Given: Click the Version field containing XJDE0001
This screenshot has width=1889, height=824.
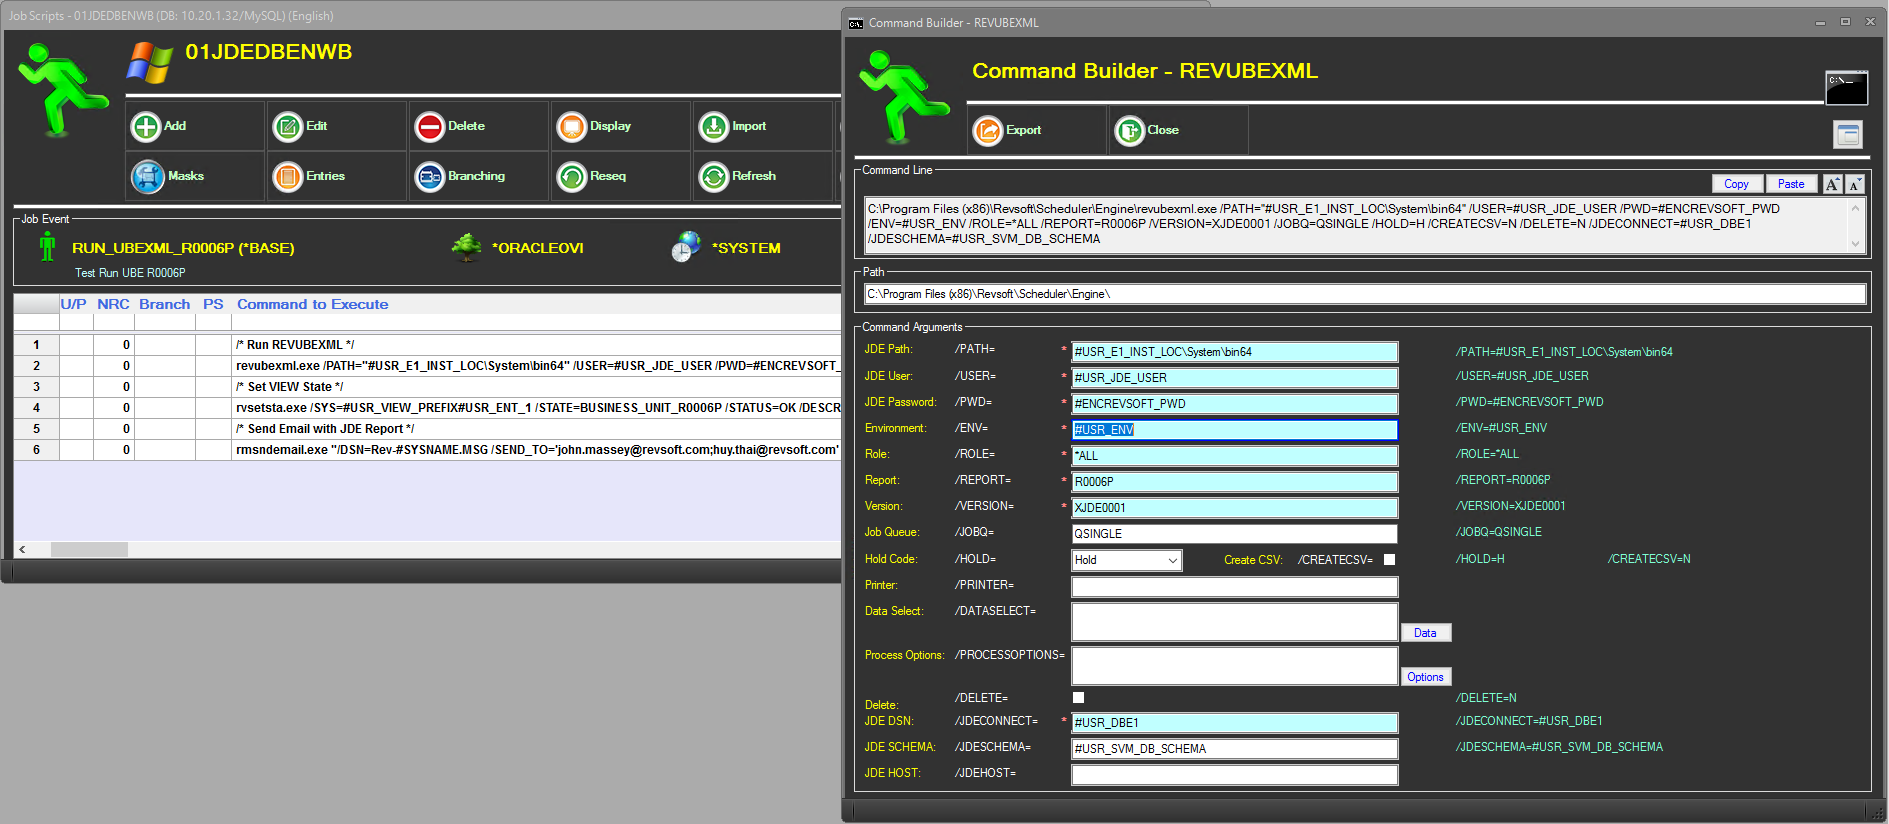Looking at the screenshot, I should tap(1234, 508).
